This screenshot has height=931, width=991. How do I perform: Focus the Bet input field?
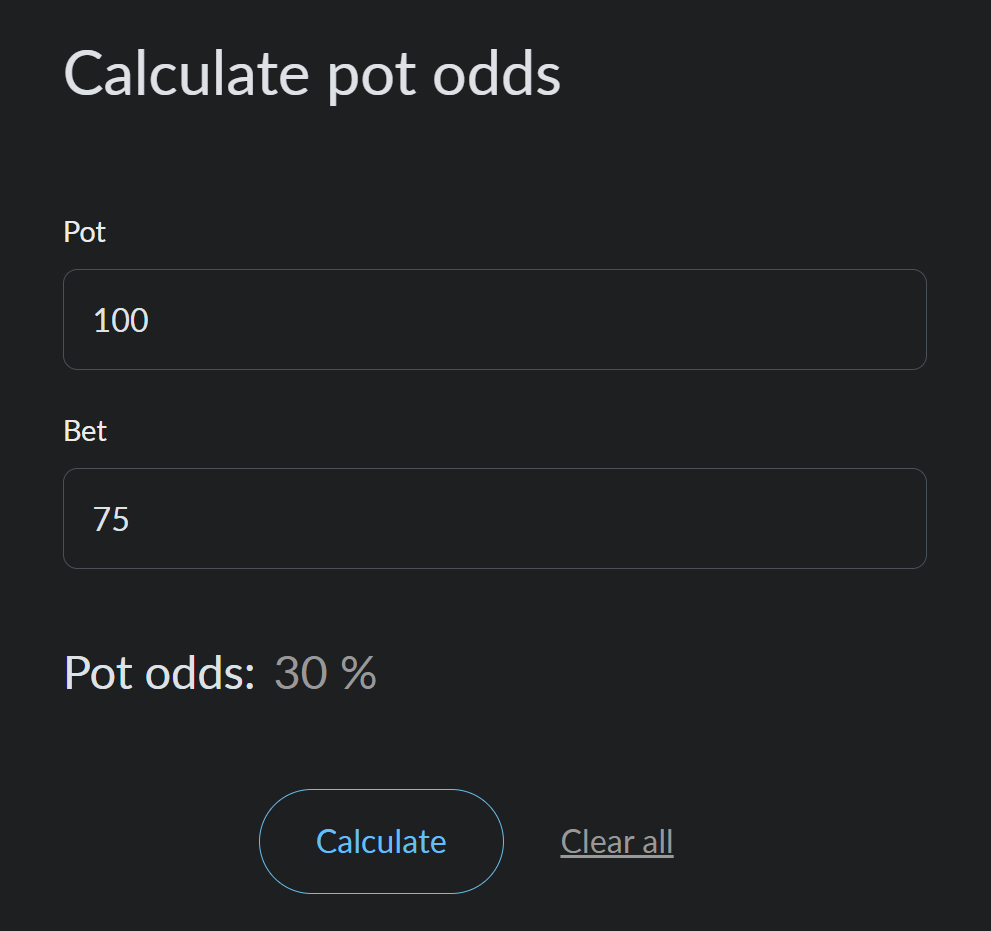(x=494, y=519)
